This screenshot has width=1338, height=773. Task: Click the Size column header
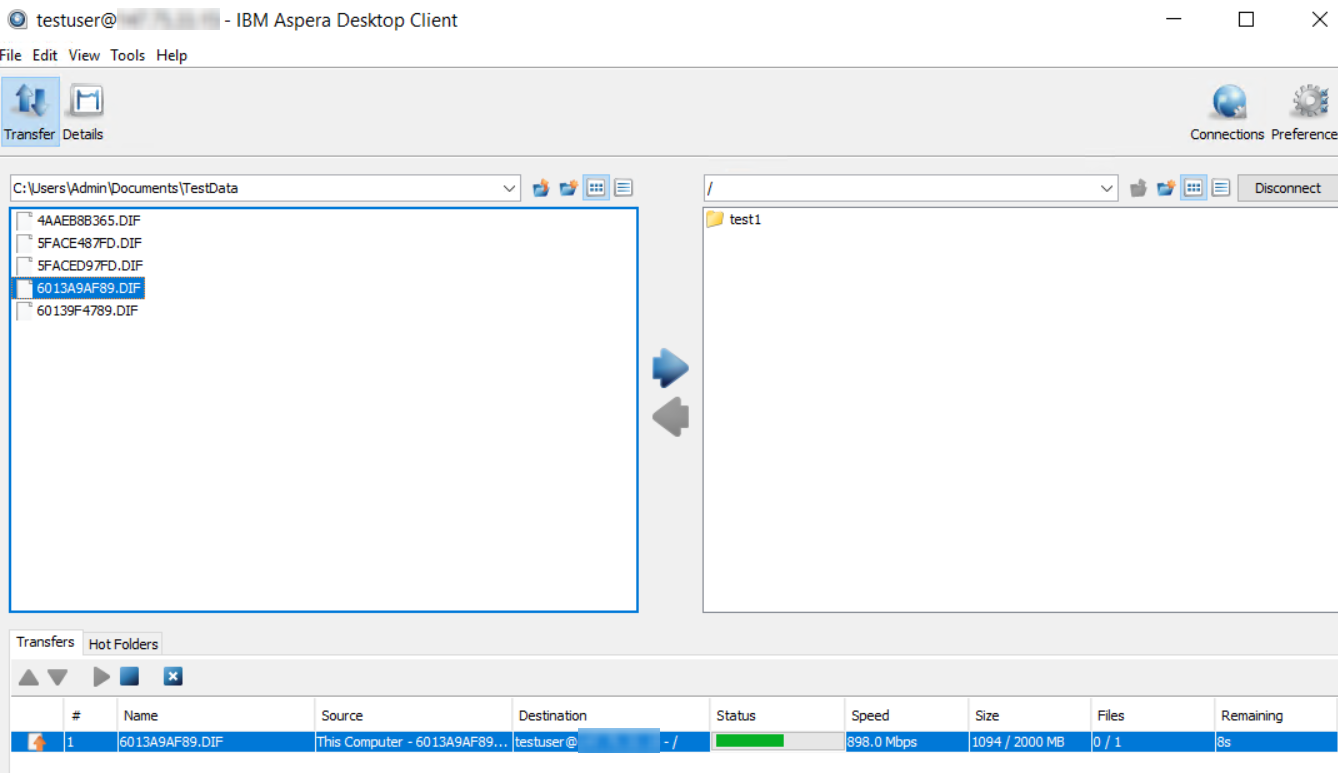point(1030,715)
